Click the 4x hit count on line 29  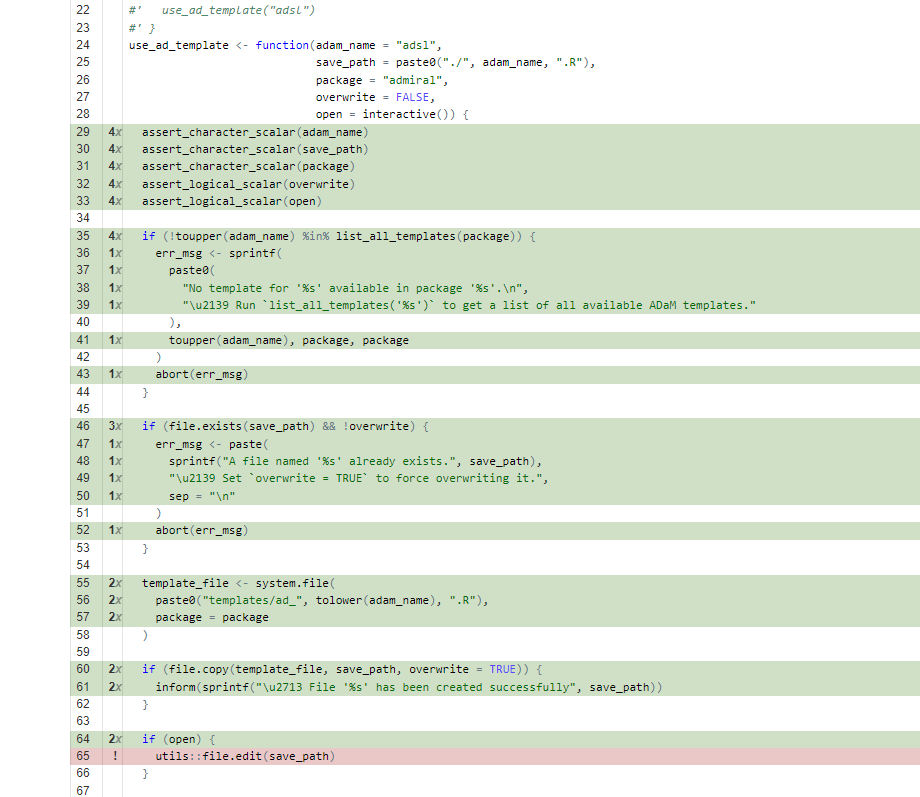point(115,132)
